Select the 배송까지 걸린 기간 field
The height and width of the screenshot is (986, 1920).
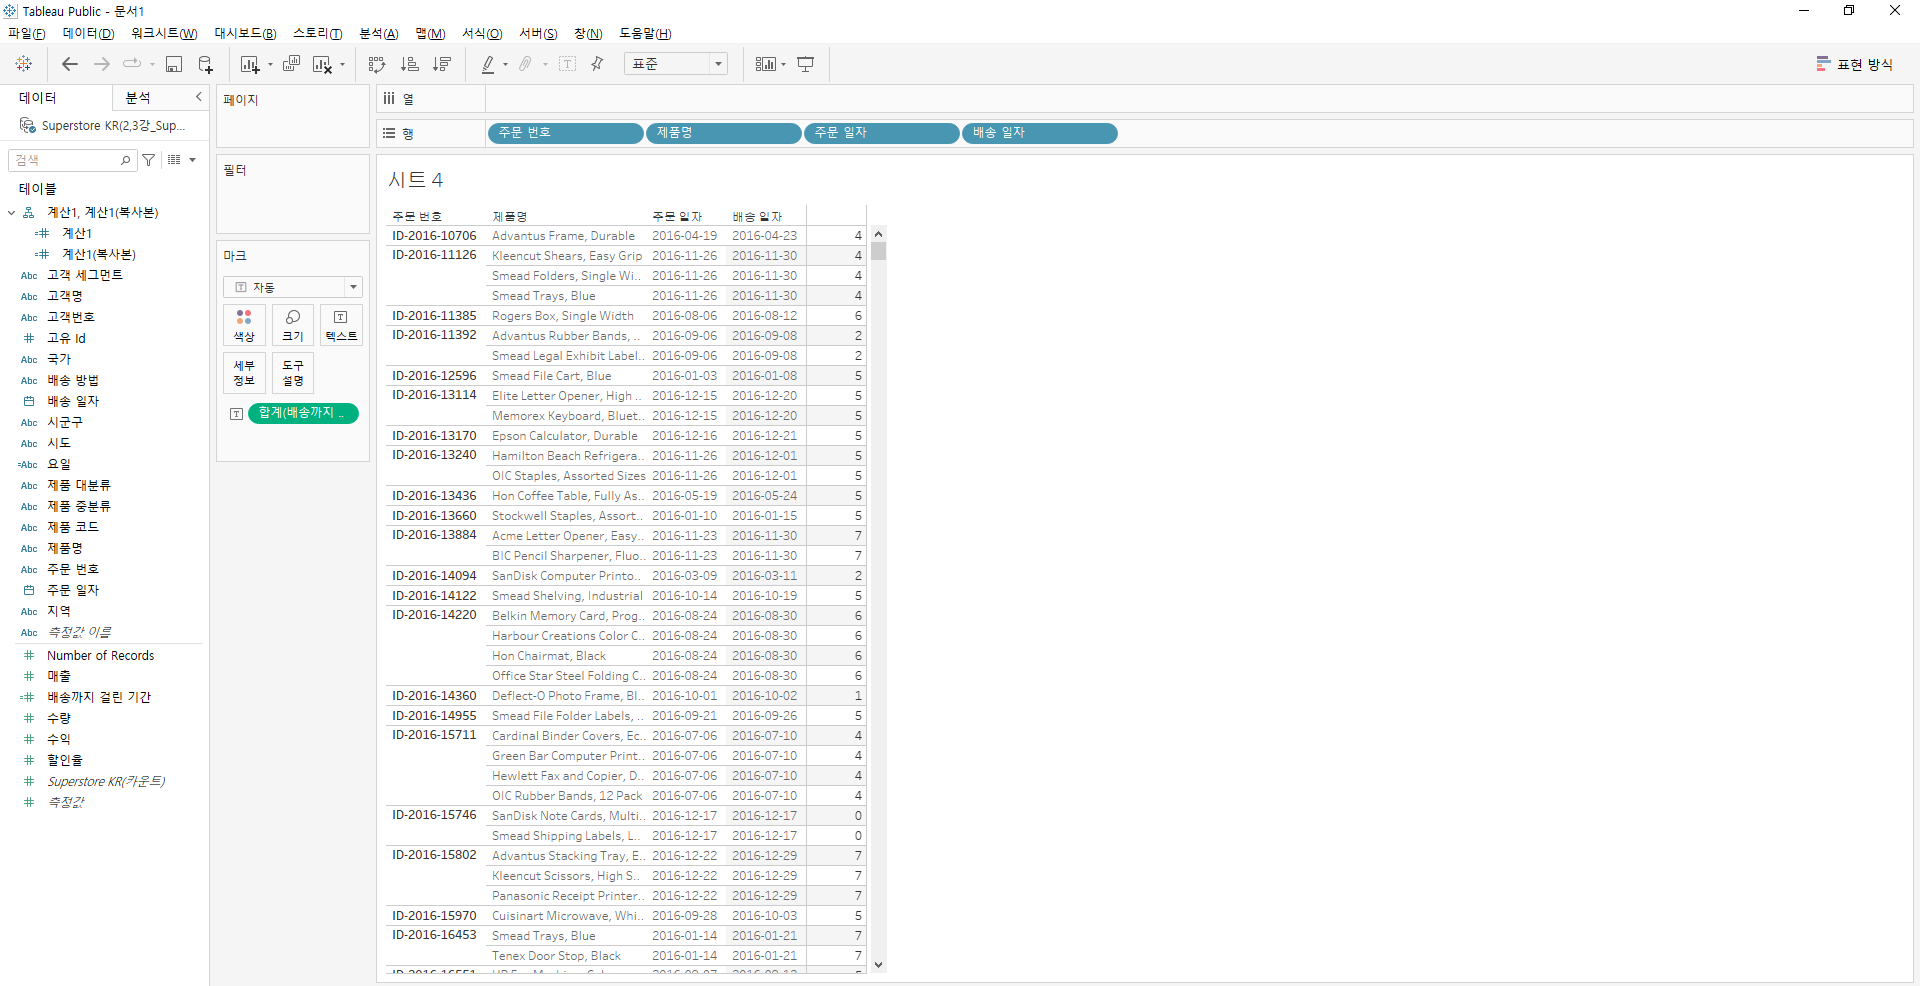tap(99, 697)
